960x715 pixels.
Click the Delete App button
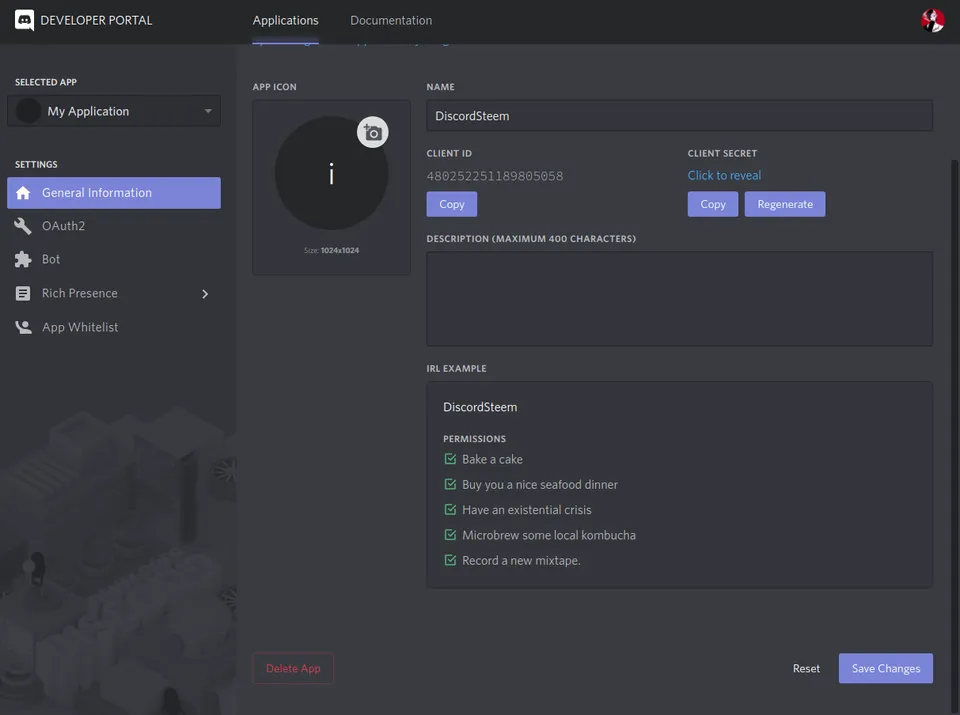click(293, 668)
